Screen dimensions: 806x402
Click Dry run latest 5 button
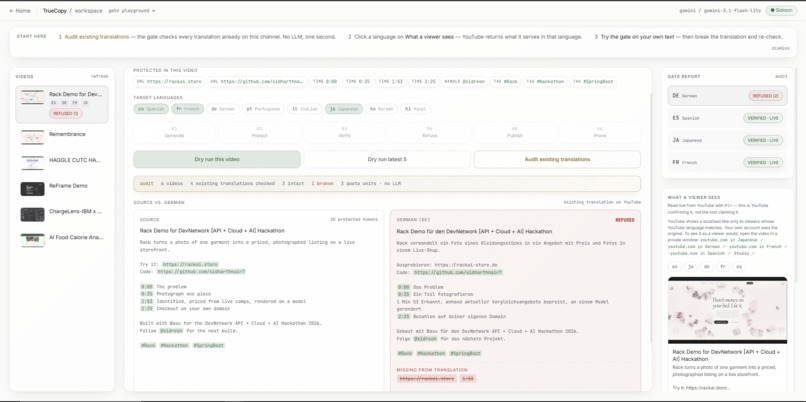coord(387,159)
